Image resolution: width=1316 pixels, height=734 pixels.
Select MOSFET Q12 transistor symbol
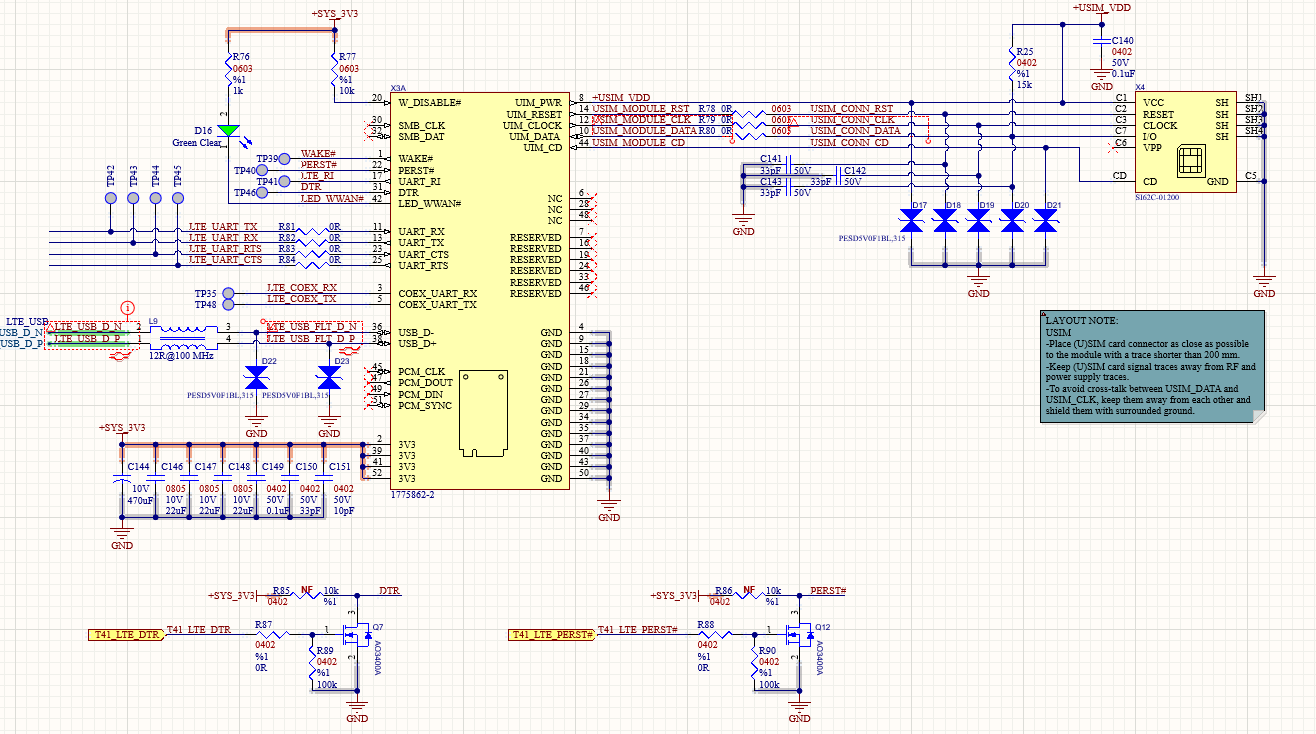[801, 635]
